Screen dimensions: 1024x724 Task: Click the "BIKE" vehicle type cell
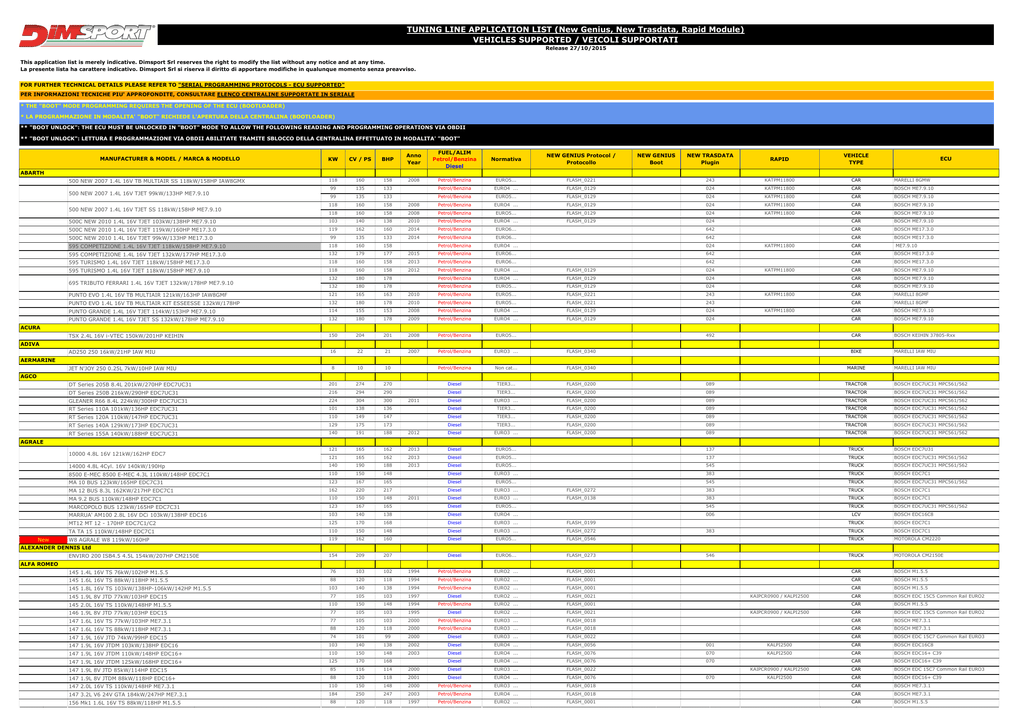point(856,352)
